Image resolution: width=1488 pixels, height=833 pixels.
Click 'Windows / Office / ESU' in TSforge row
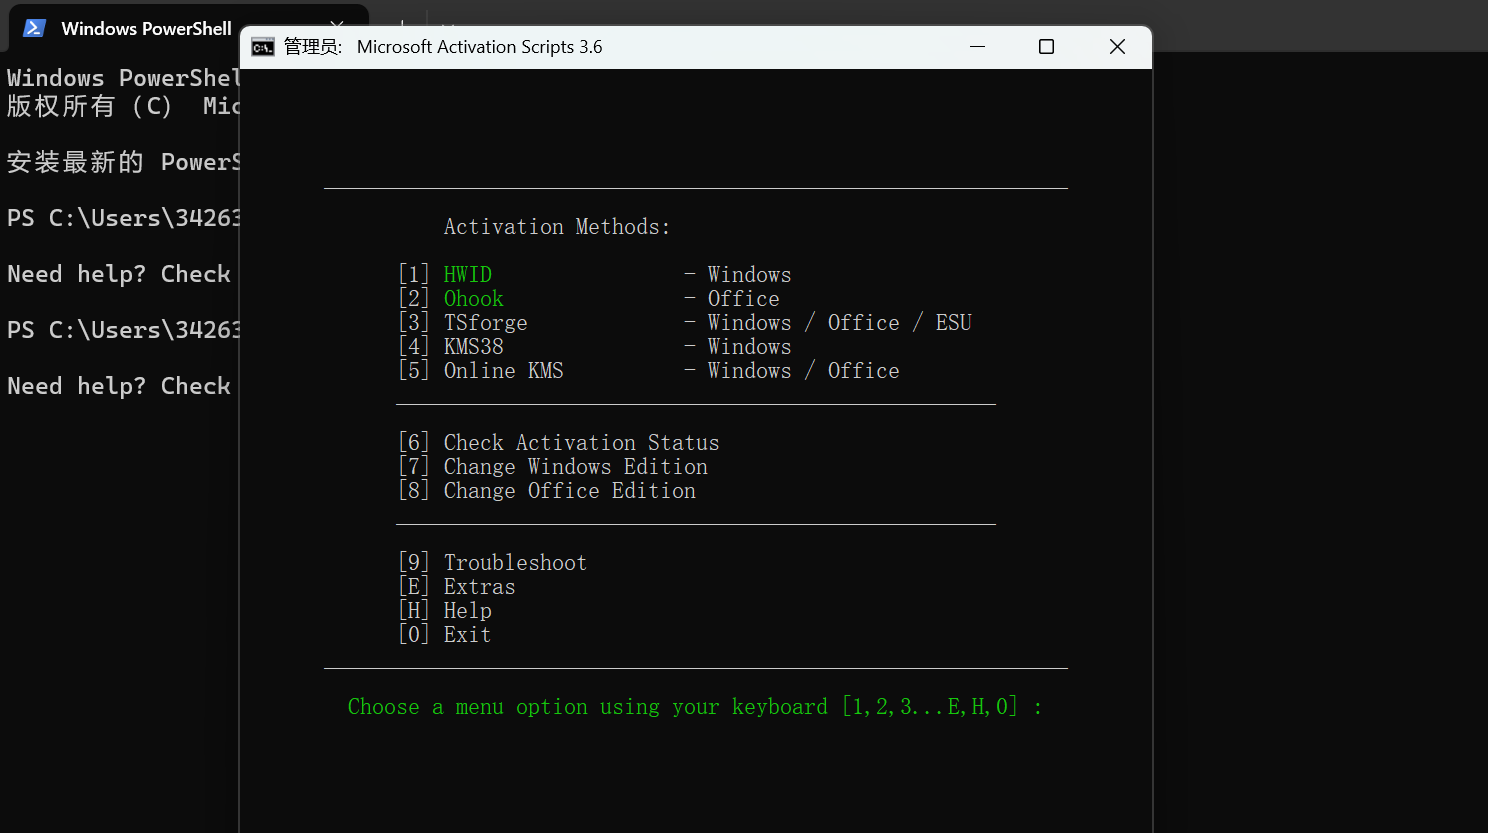[x=840, y=322]
